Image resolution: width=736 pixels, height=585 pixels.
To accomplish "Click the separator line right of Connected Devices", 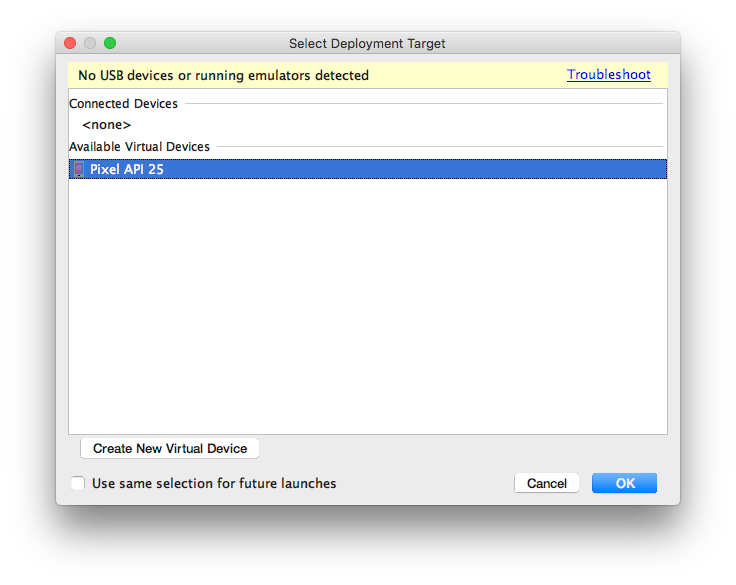I will point(424,103).
